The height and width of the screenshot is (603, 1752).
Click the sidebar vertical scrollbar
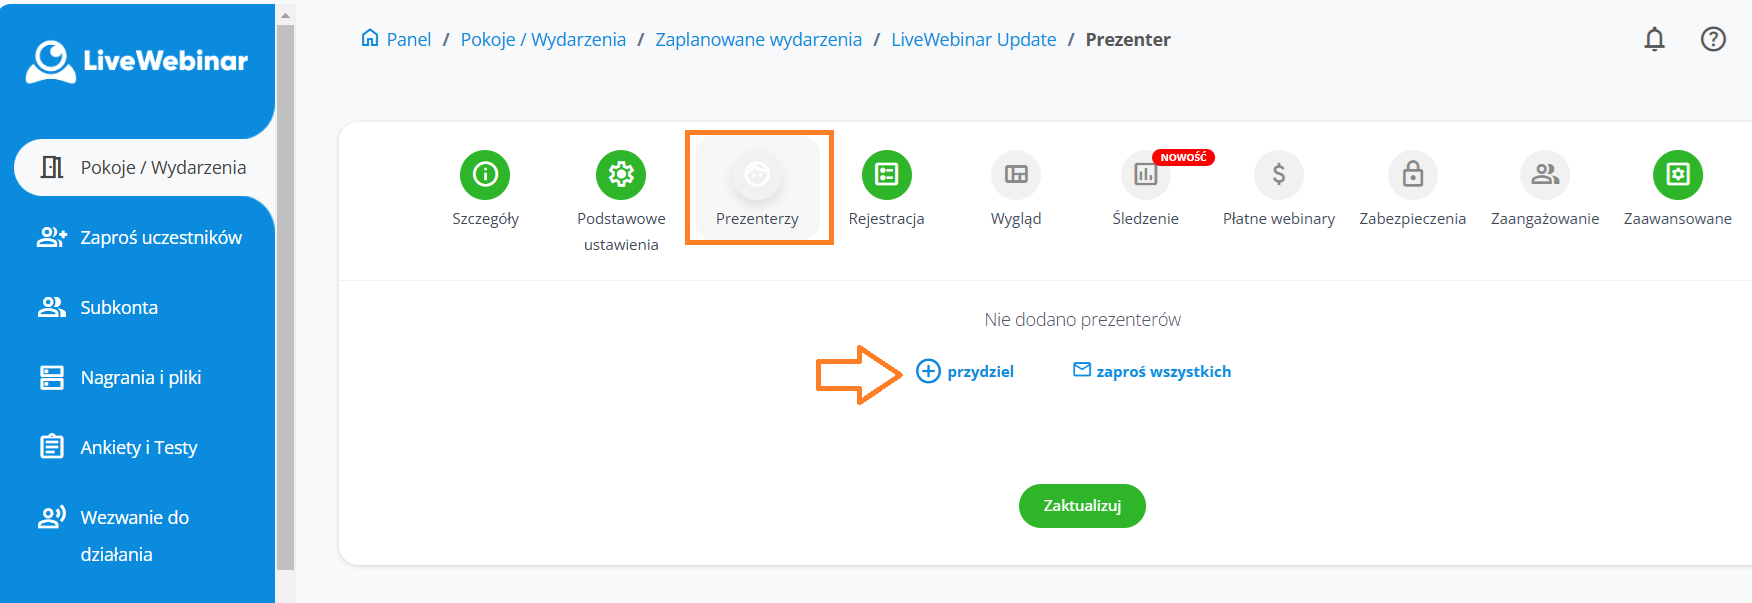(x=285, y=300)
